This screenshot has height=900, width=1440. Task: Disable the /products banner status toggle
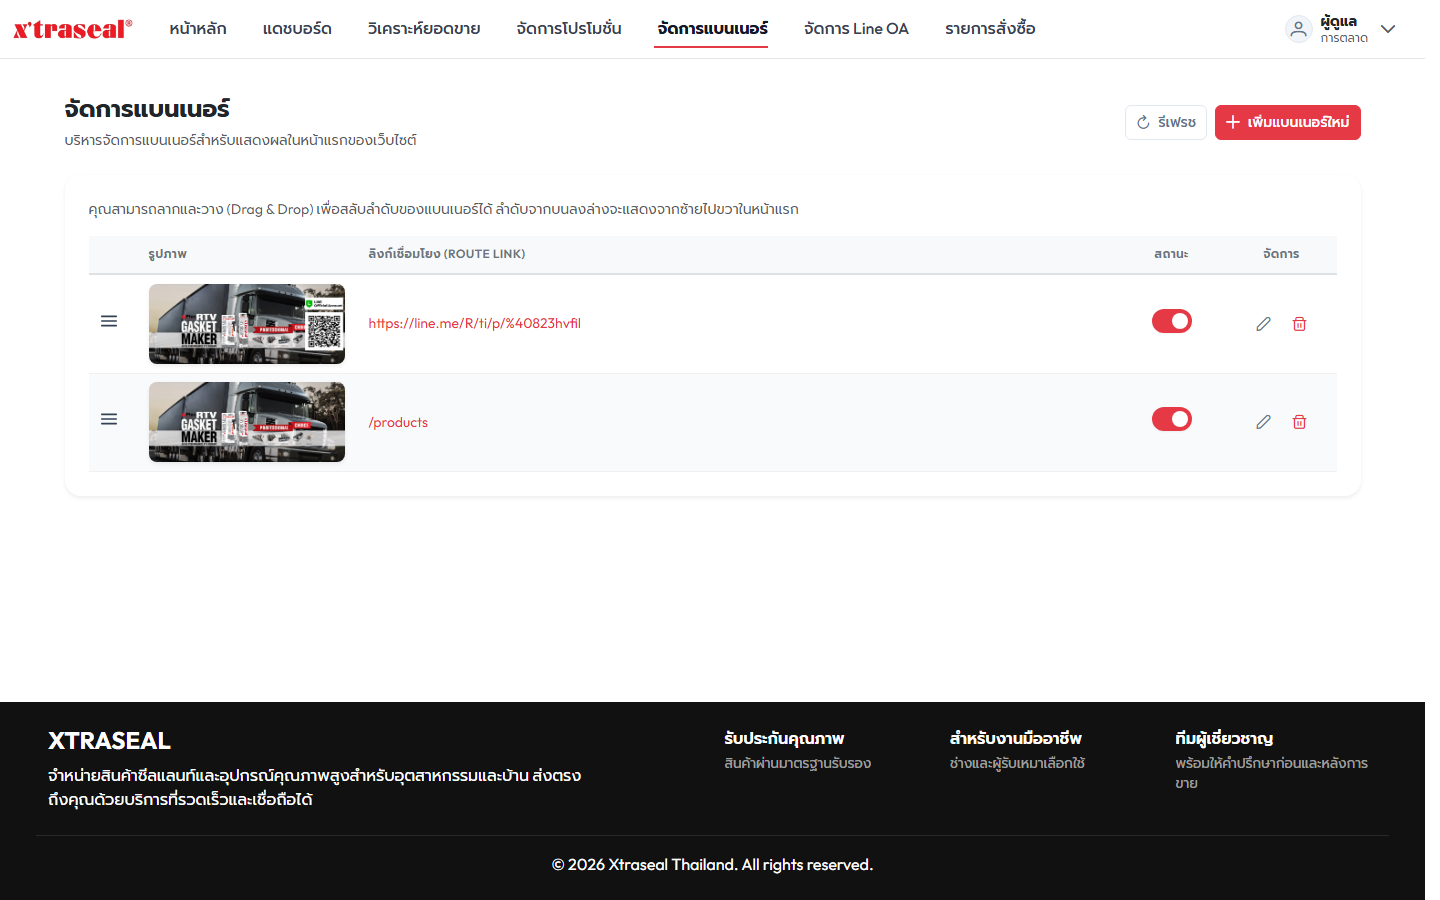point(1171,419)
